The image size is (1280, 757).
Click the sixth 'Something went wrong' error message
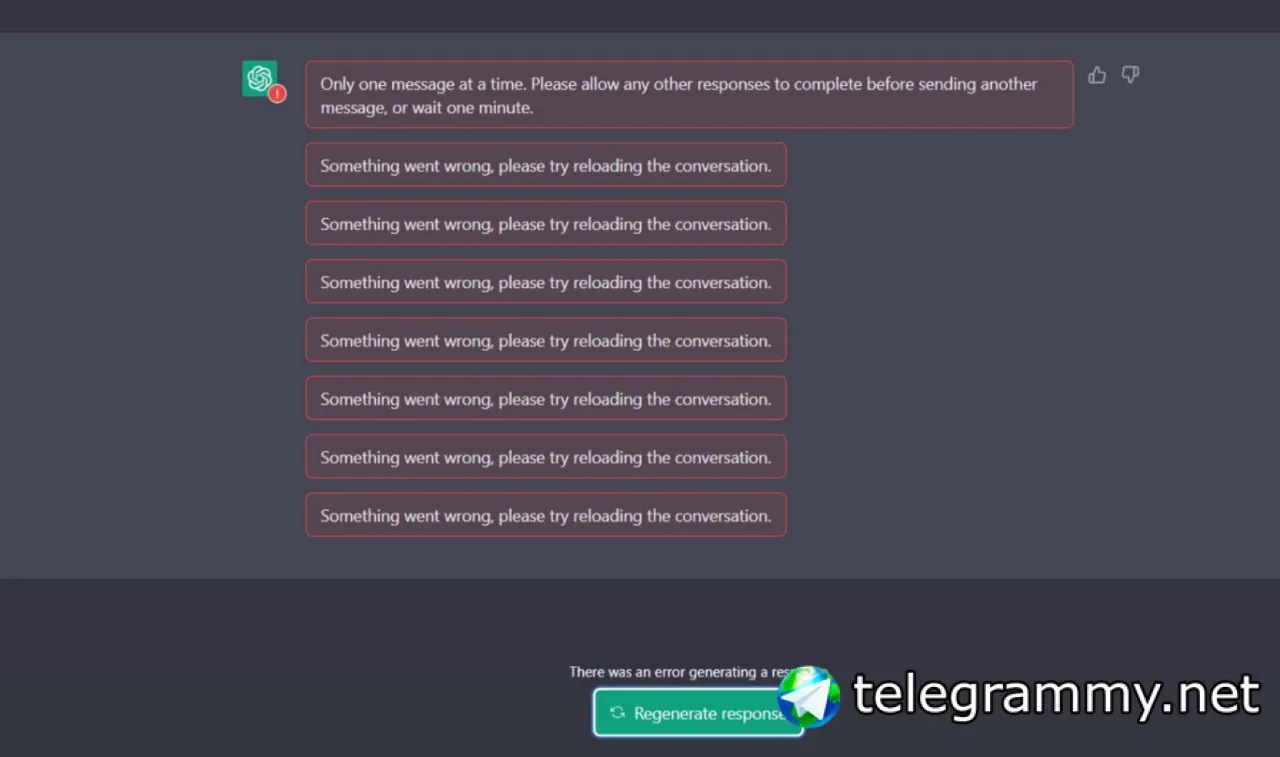pos(546,457)
